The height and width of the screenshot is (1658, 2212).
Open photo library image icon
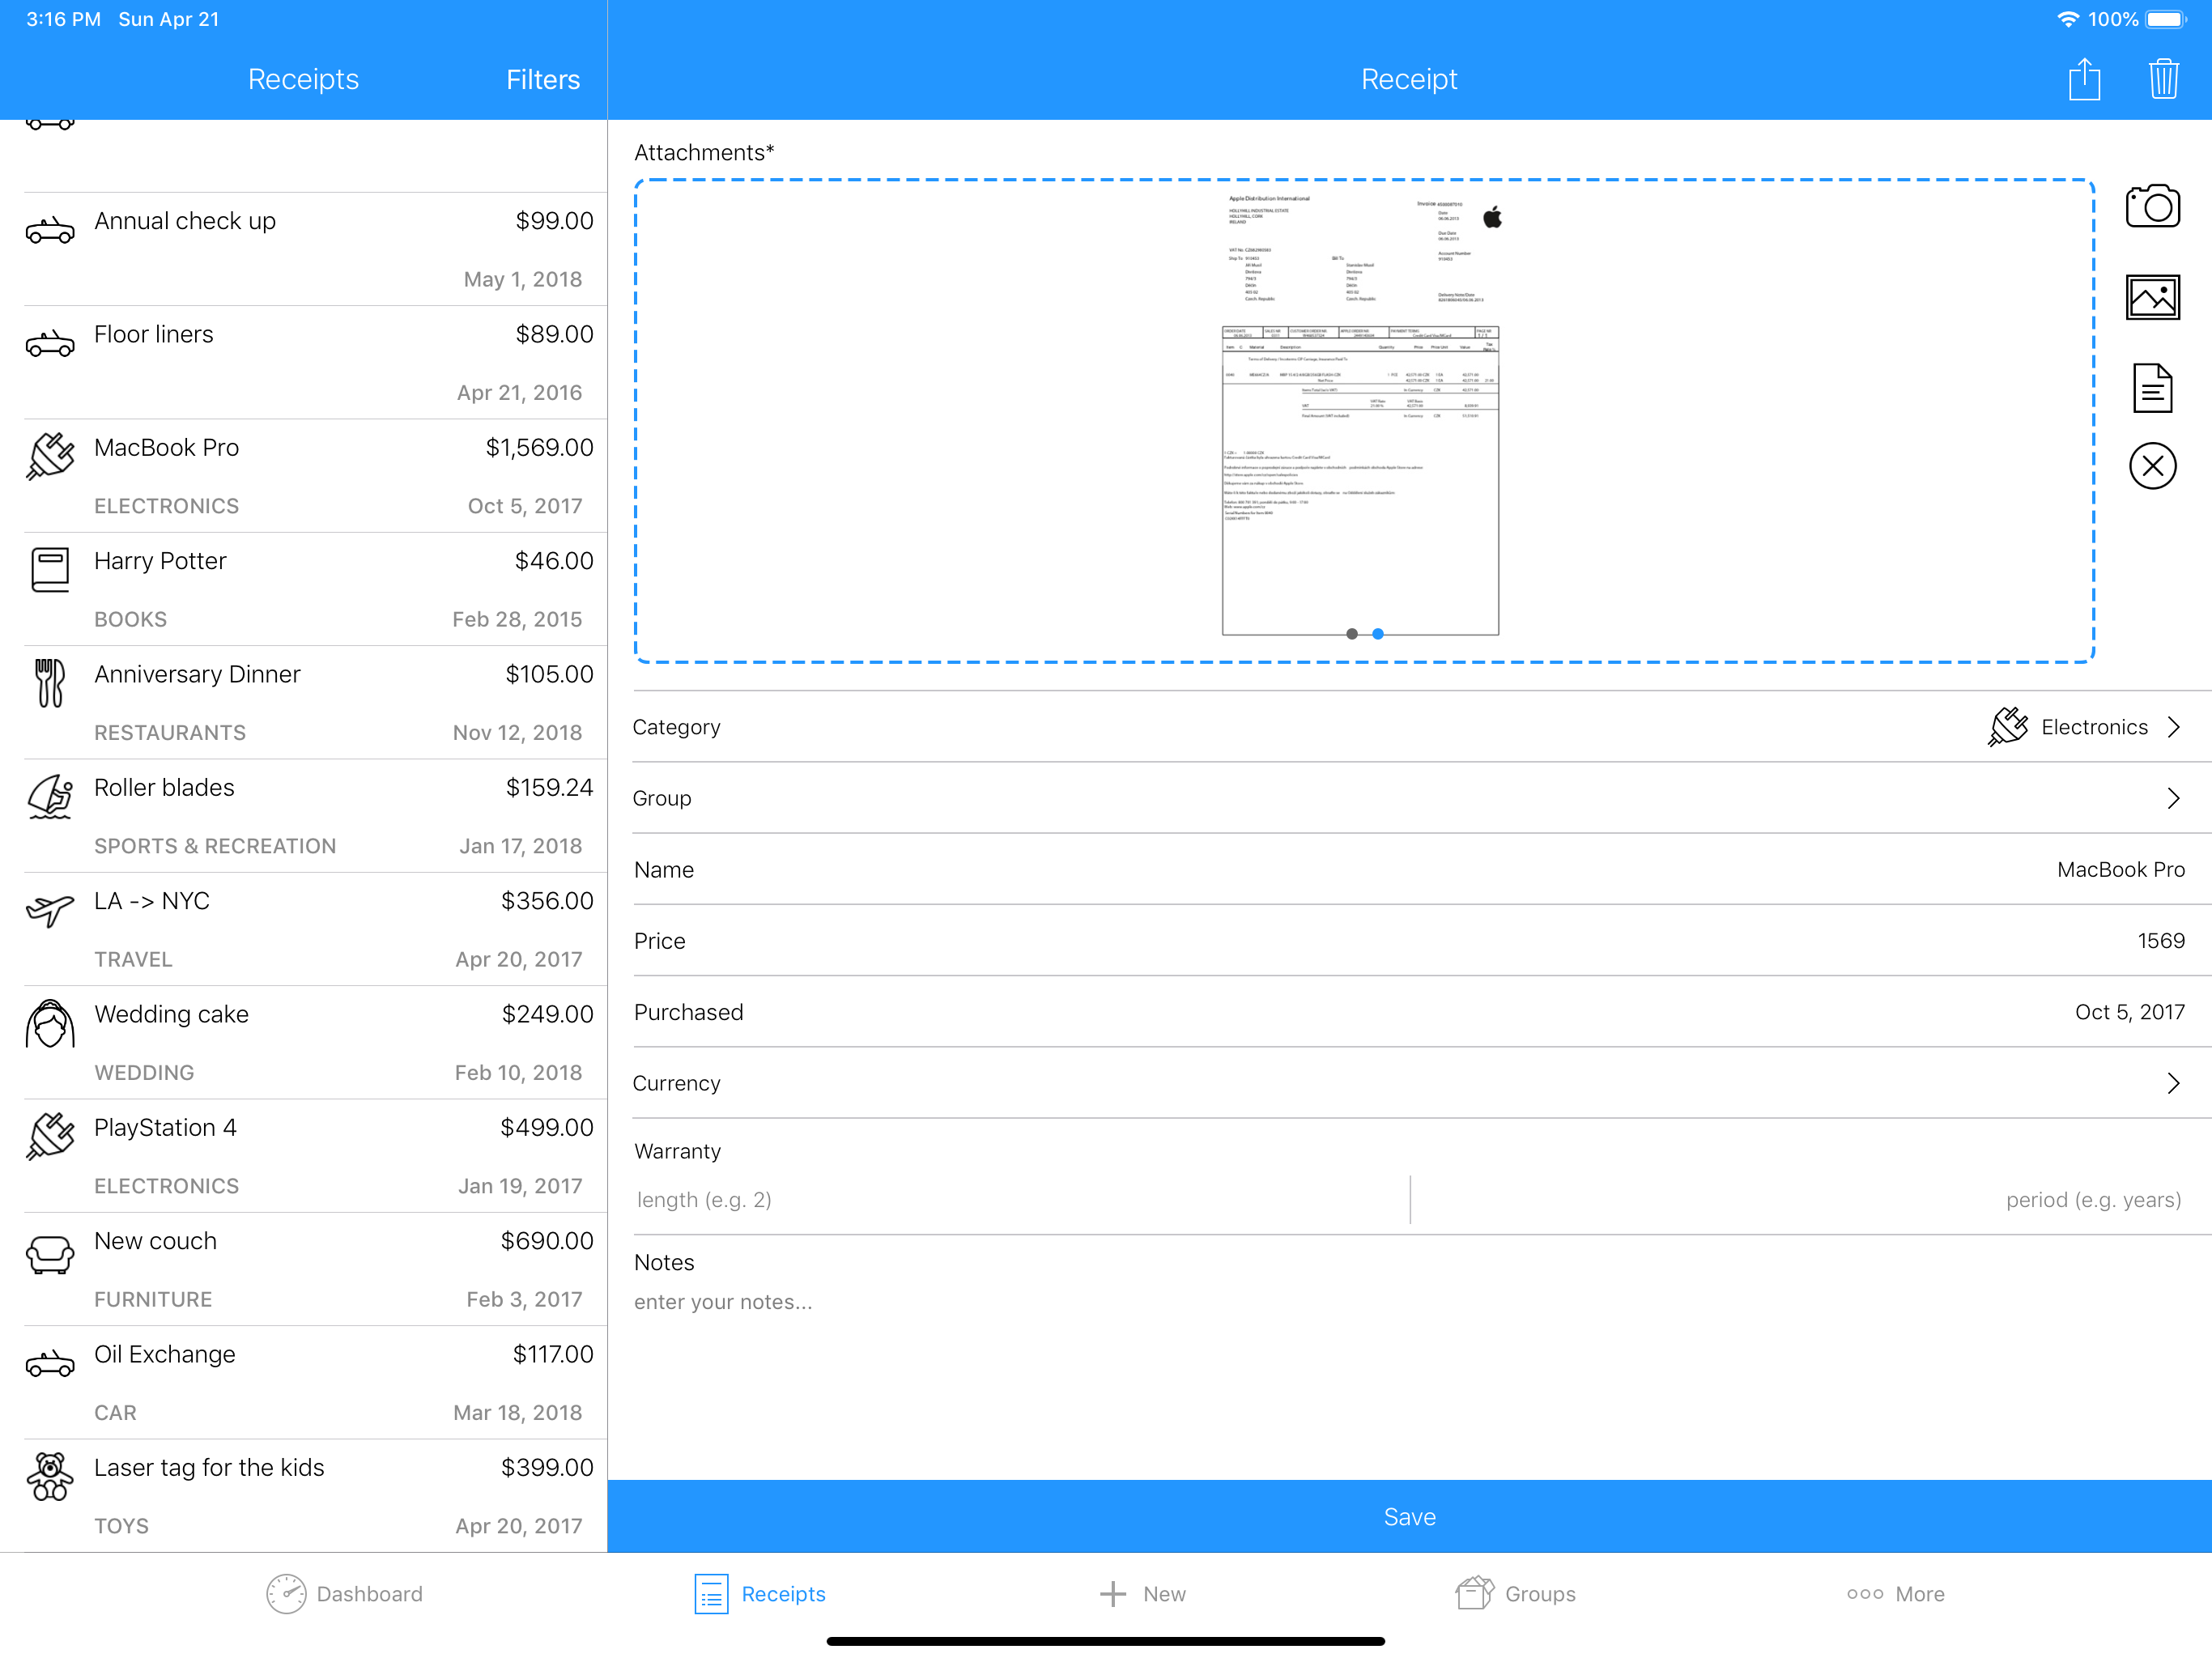tap(2151, 297)
